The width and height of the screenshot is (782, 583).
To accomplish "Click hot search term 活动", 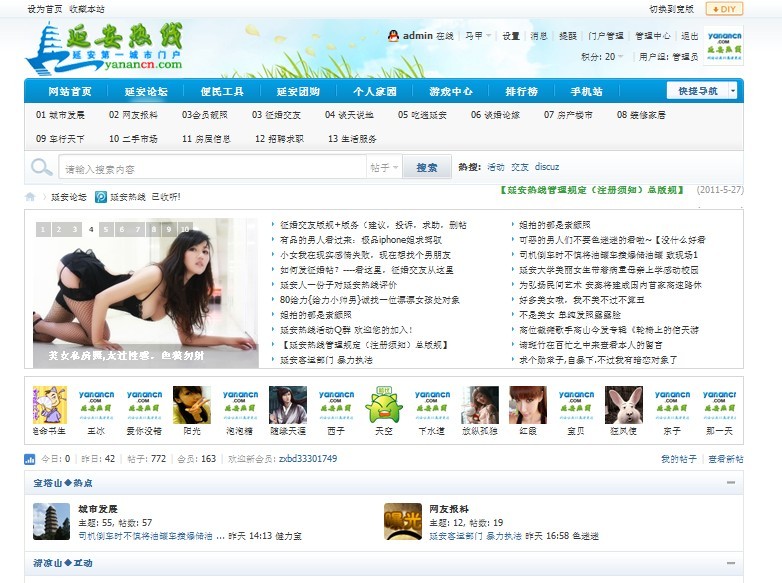I will pyautogui.click(x=496, y=167).
